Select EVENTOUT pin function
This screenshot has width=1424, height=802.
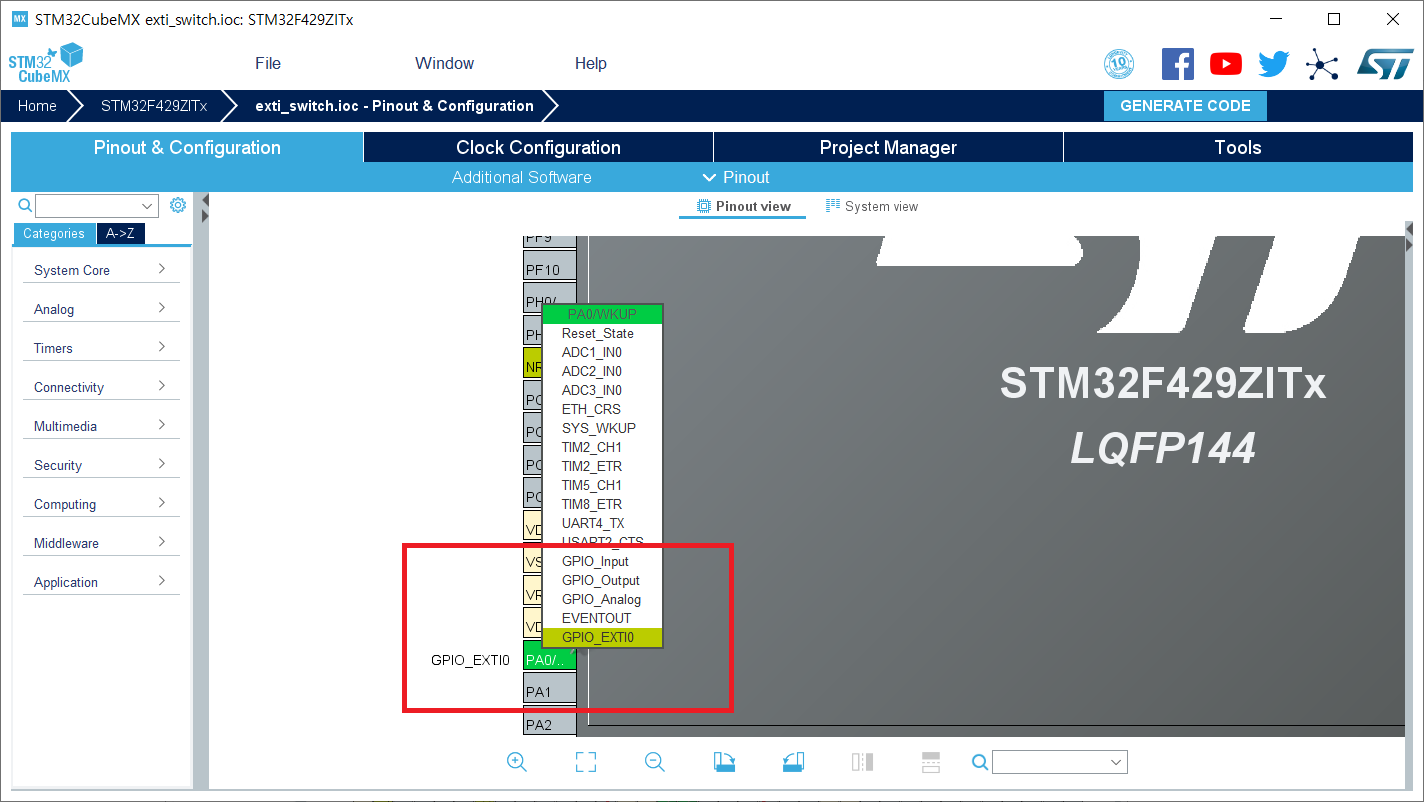pos(602,618)
